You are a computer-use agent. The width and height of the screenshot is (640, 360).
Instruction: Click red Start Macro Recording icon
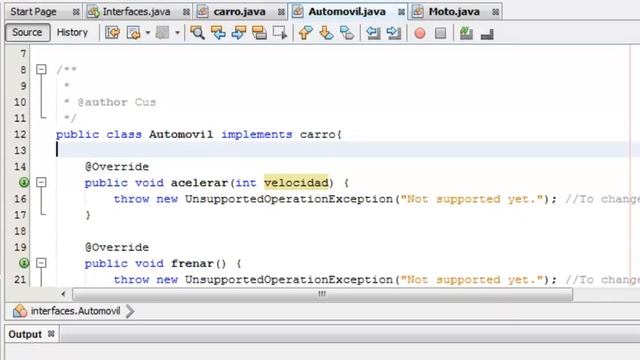(x=420, y=33)
